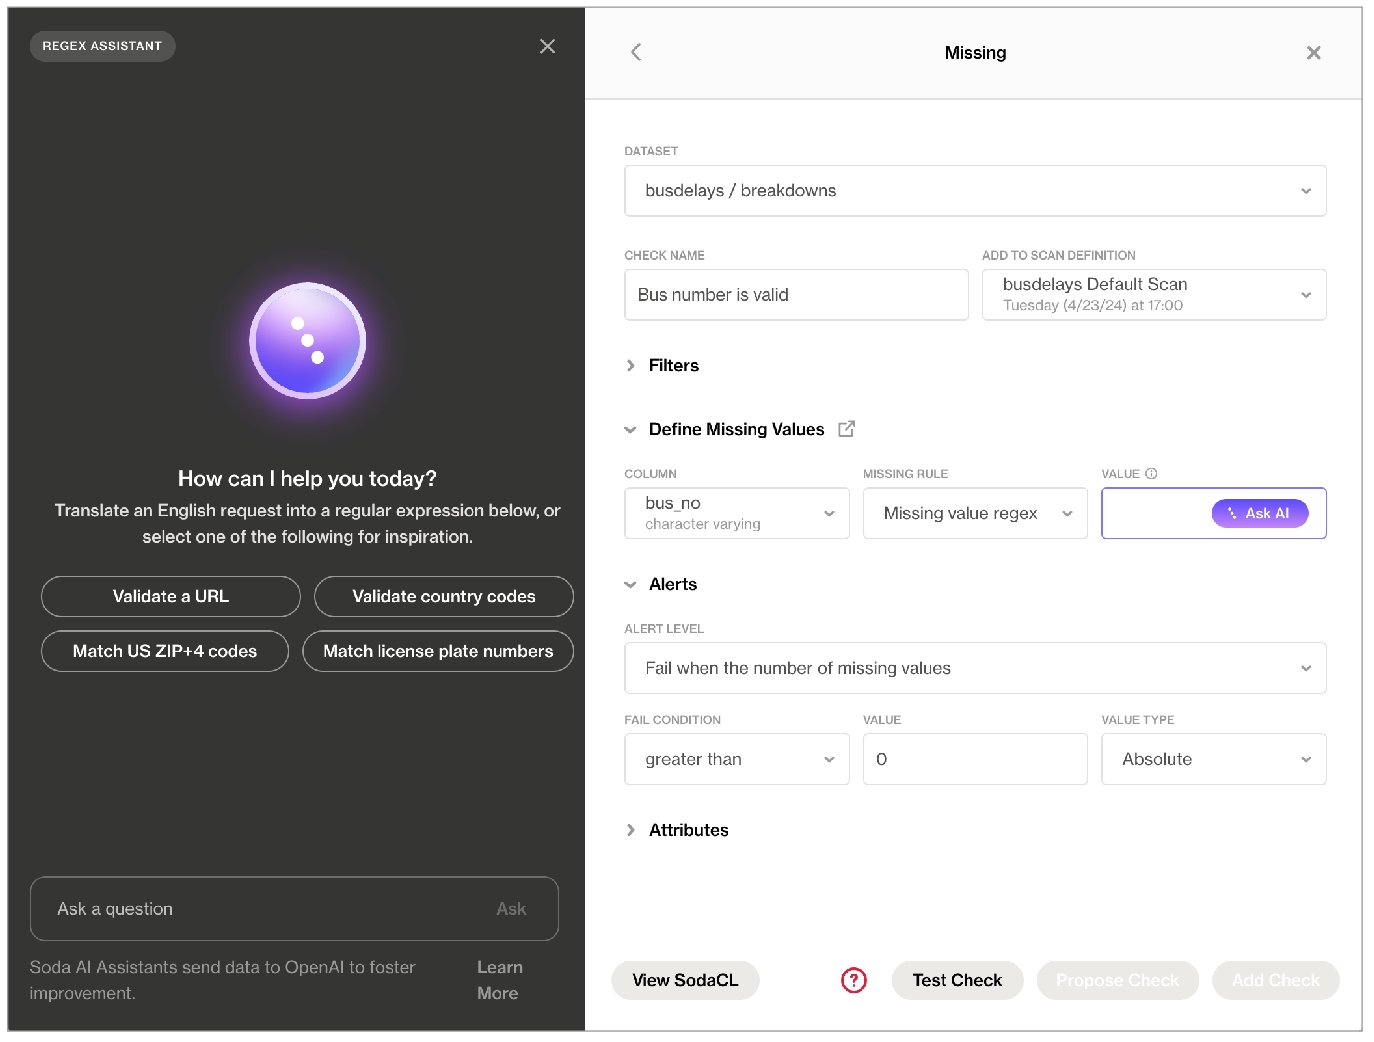
Task: Open Define Missing Values external link icon
Action: point(846,429)
